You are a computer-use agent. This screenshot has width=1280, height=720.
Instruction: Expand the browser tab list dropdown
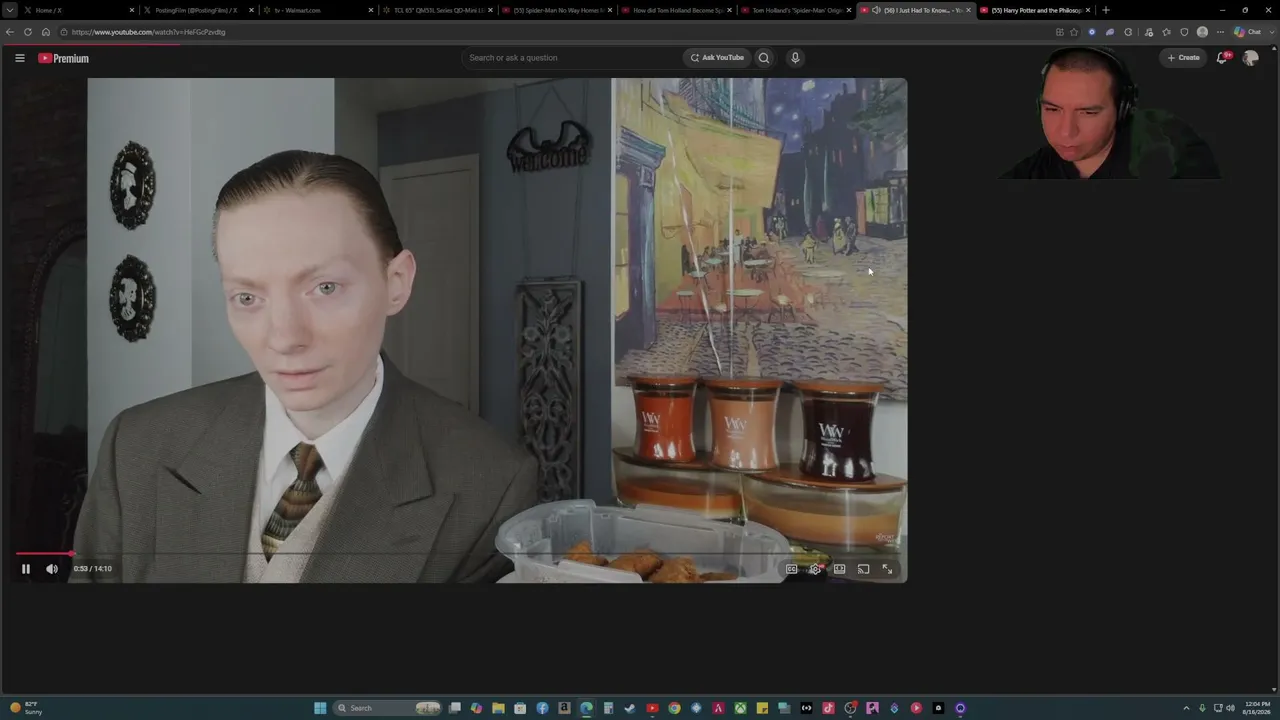coord(9,10)
